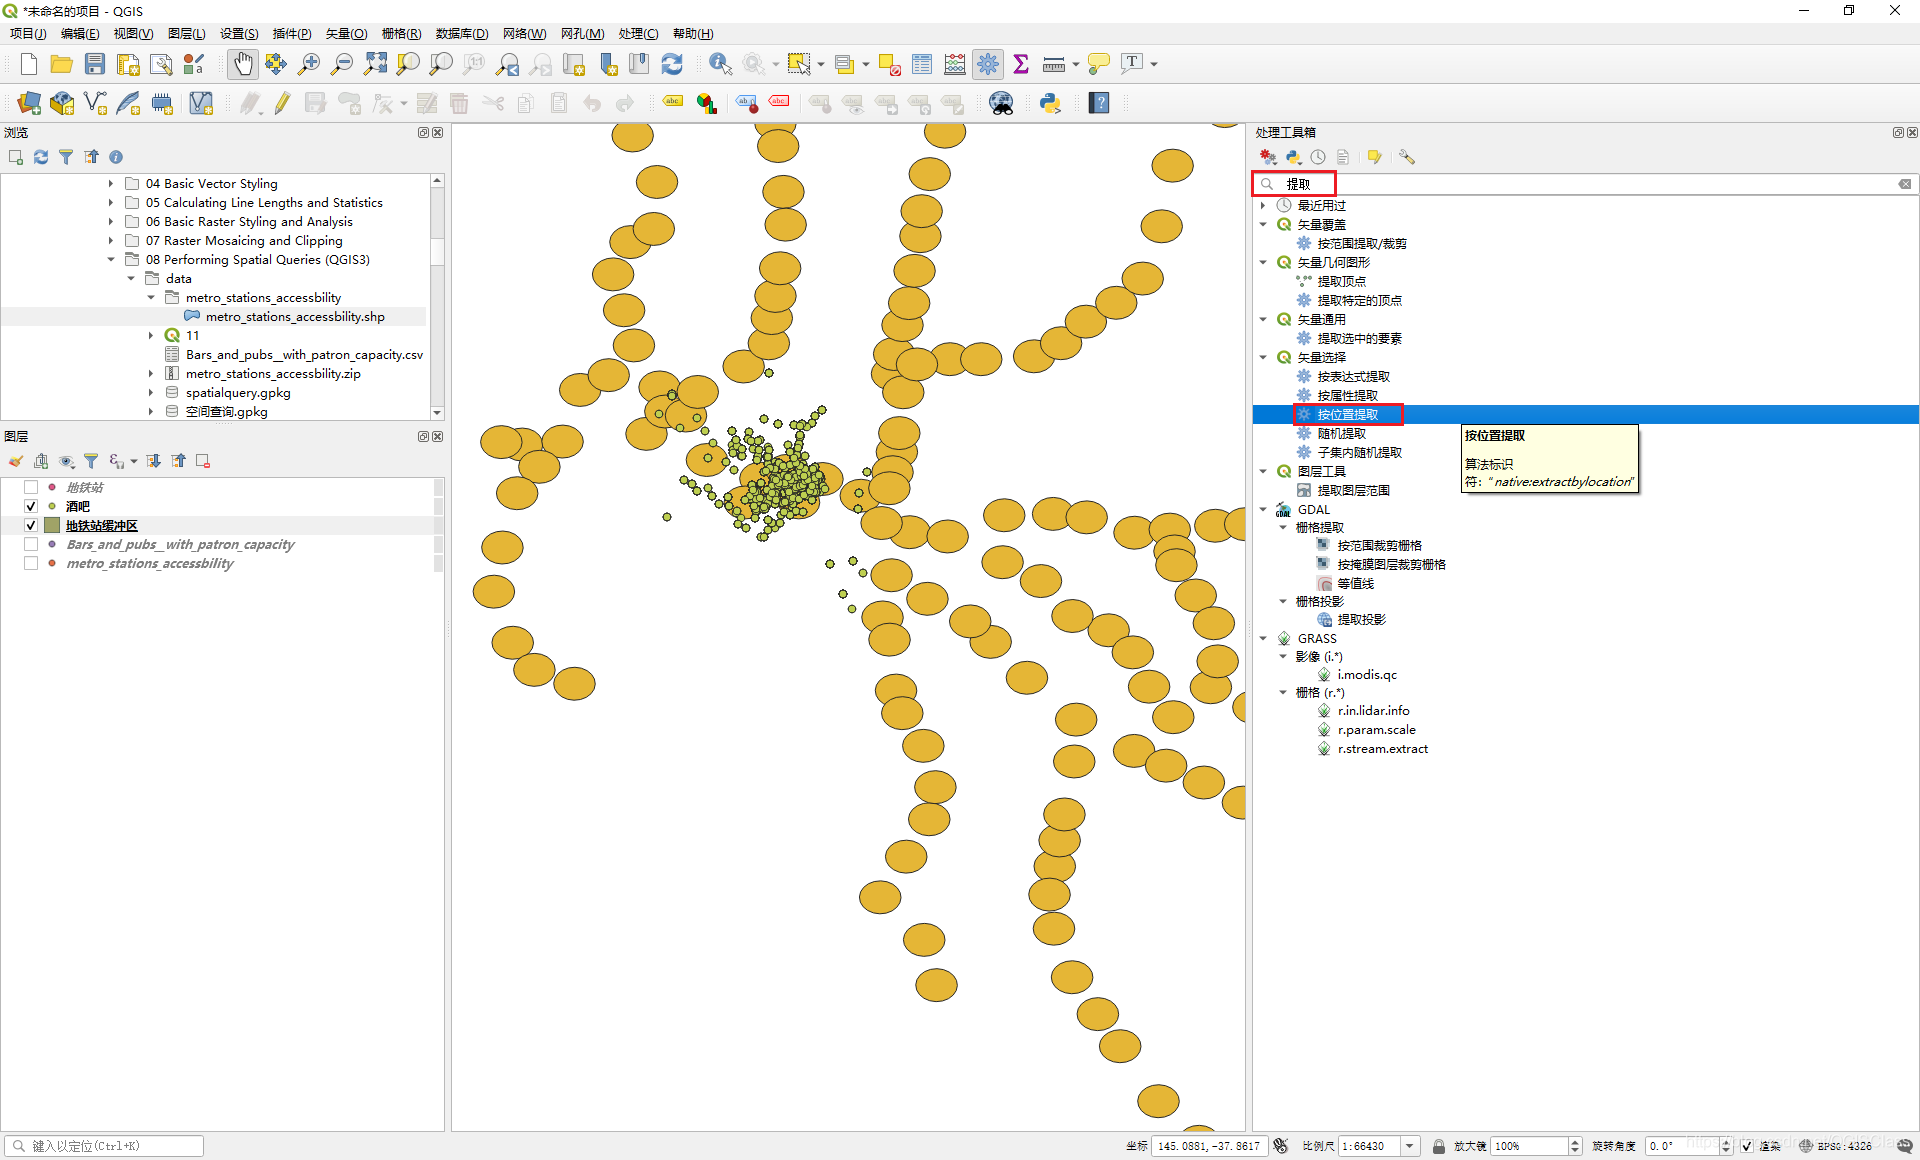This screenshot has height=1160, width=1920.
Task: Collapse the GRASS provider group
Action: (1263, 638)
